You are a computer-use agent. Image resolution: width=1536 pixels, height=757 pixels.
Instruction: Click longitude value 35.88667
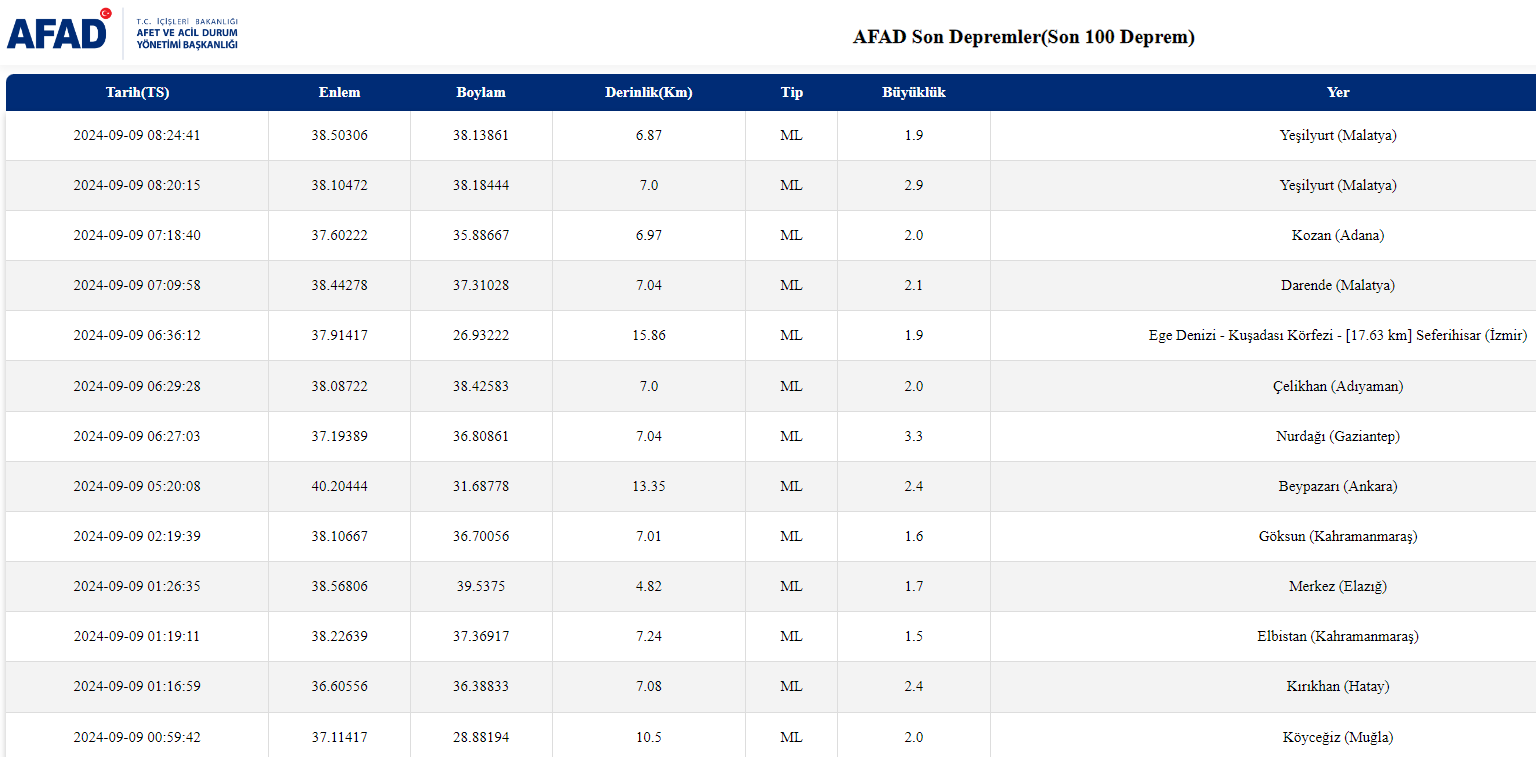pyautogui.click(x=481, y=235)
